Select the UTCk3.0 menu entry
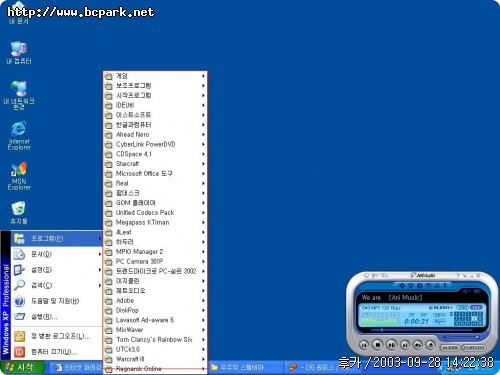The height and width of the screenshot is (375, 500). (x=155, y=349)
